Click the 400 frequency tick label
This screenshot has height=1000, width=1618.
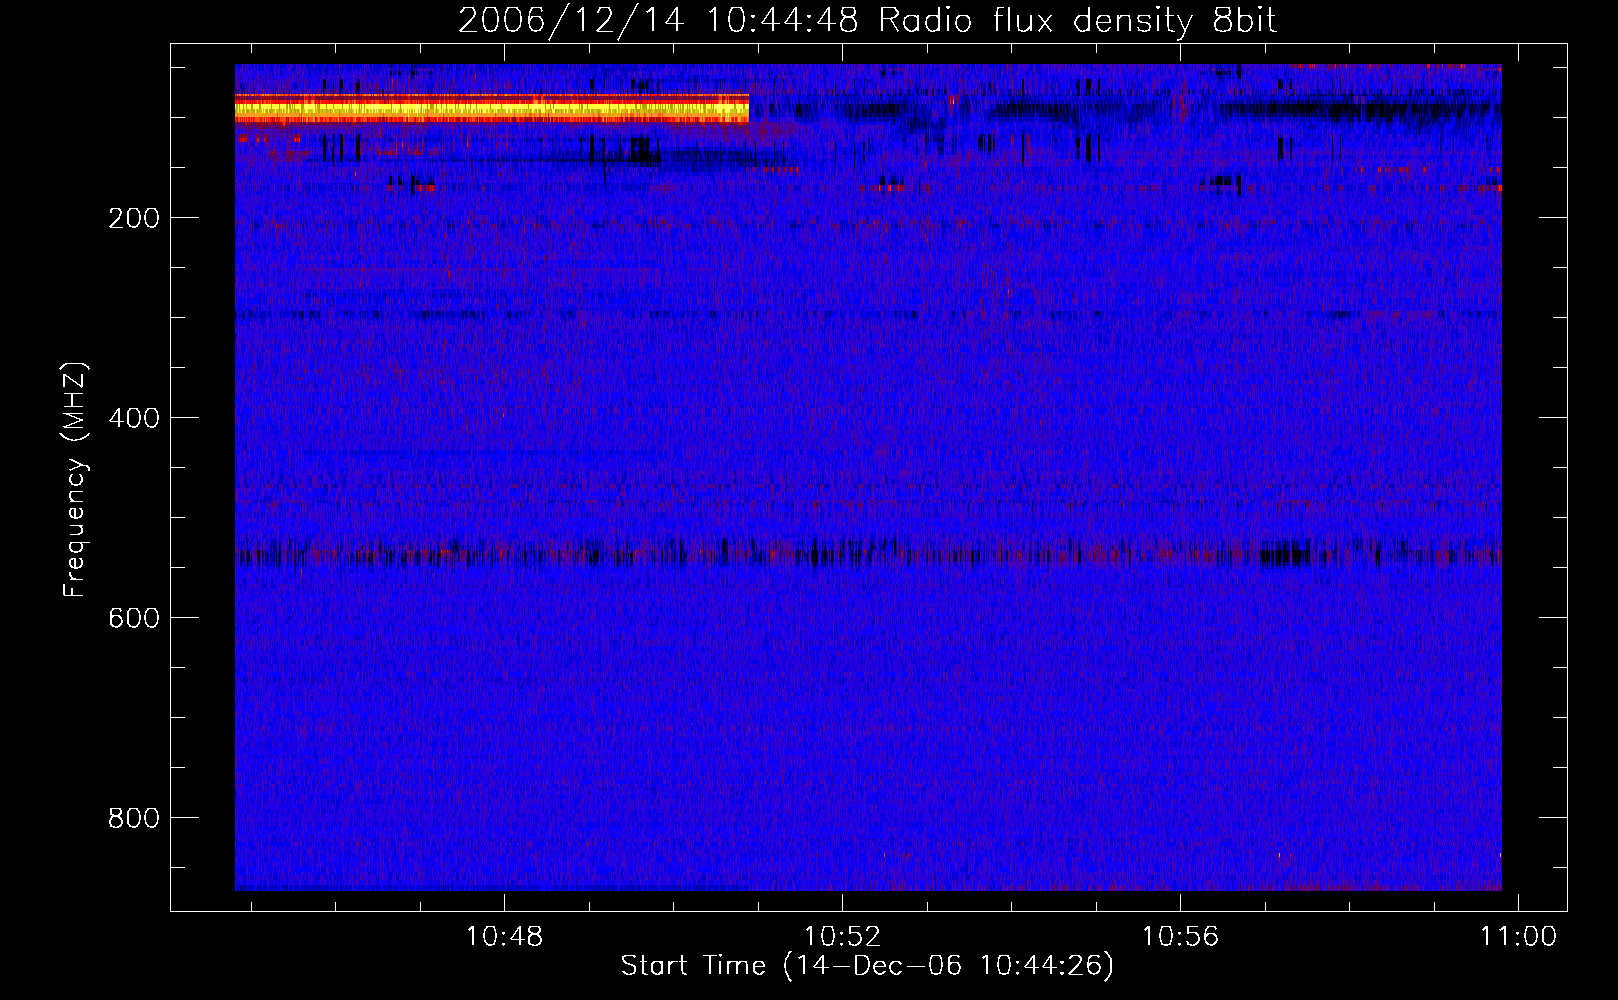(134, 418)
